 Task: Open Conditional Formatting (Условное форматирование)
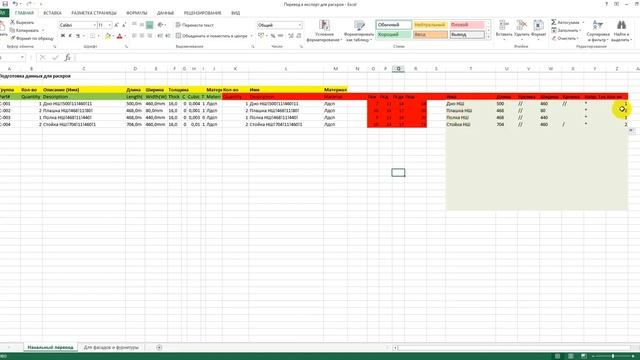[324, 31]
